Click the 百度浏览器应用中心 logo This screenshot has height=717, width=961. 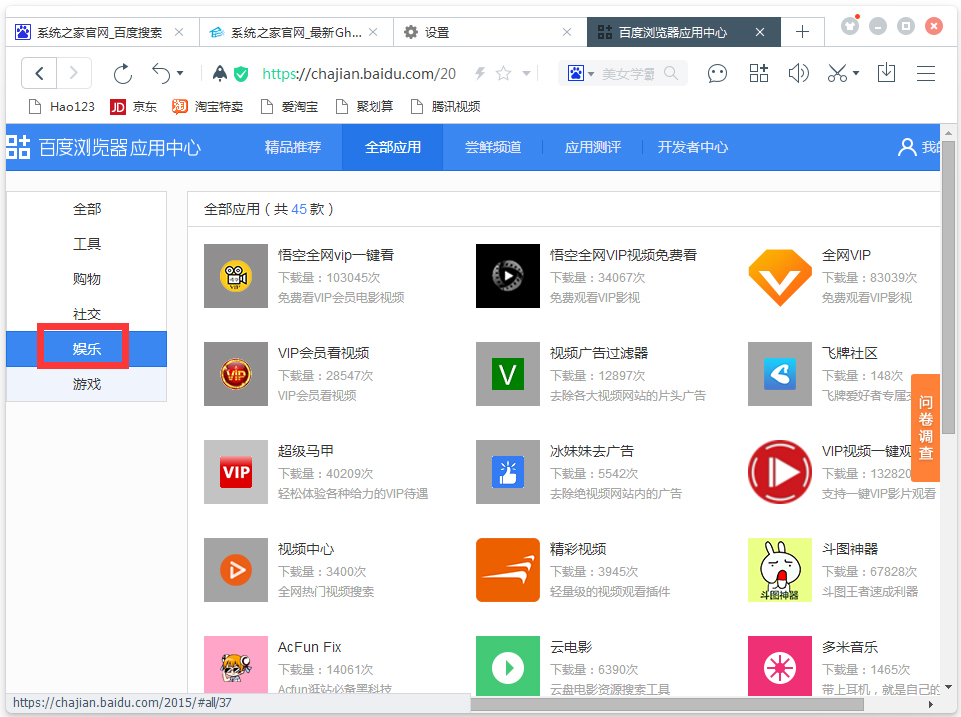click(x=104, y=147)
